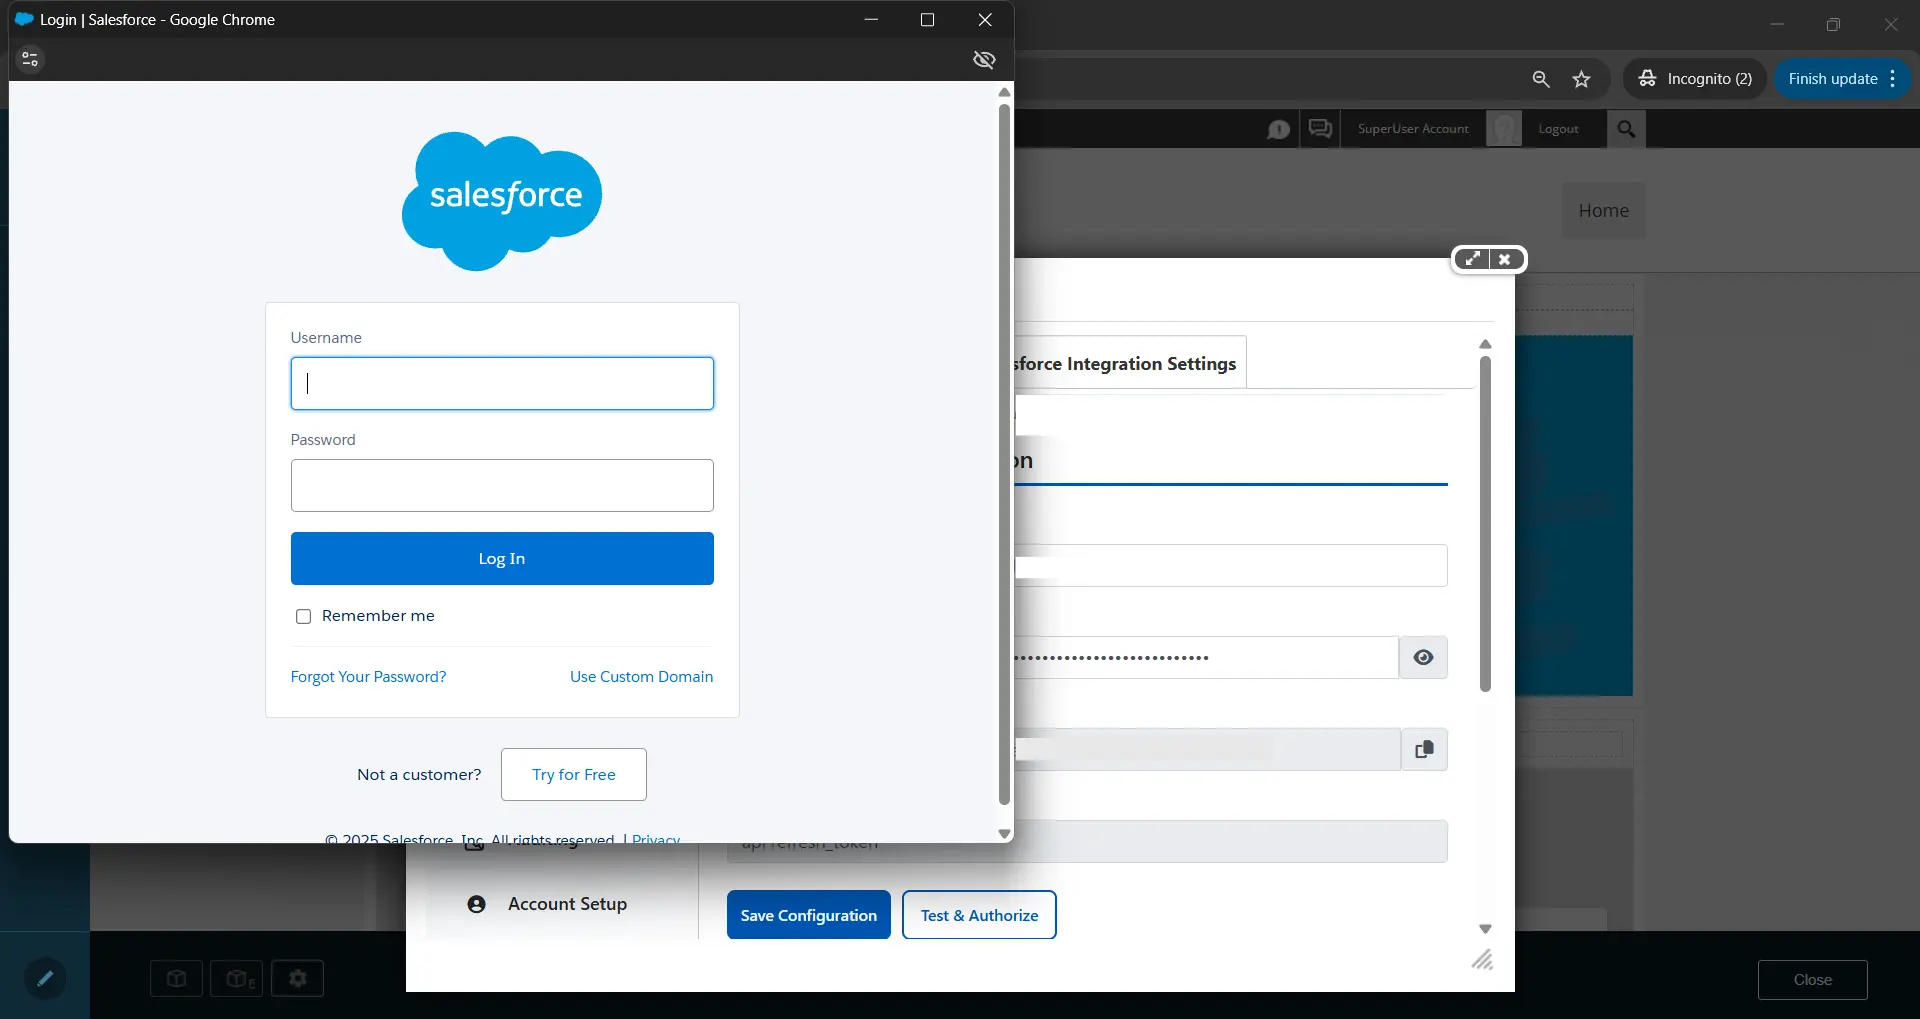Click the modal resize grip icon
This screenshot has width=1920, height=1019.
coord(1482,960)
